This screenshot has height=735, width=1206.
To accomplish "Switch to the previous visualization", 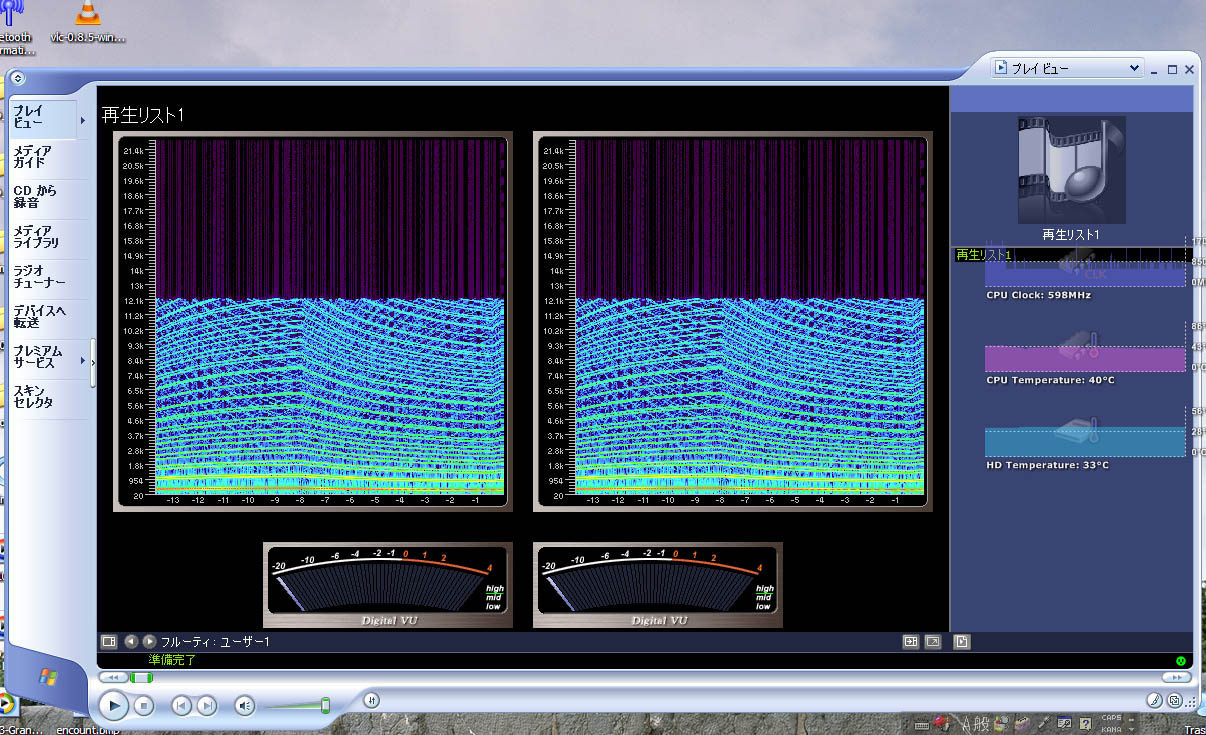I will pos(131,641).
